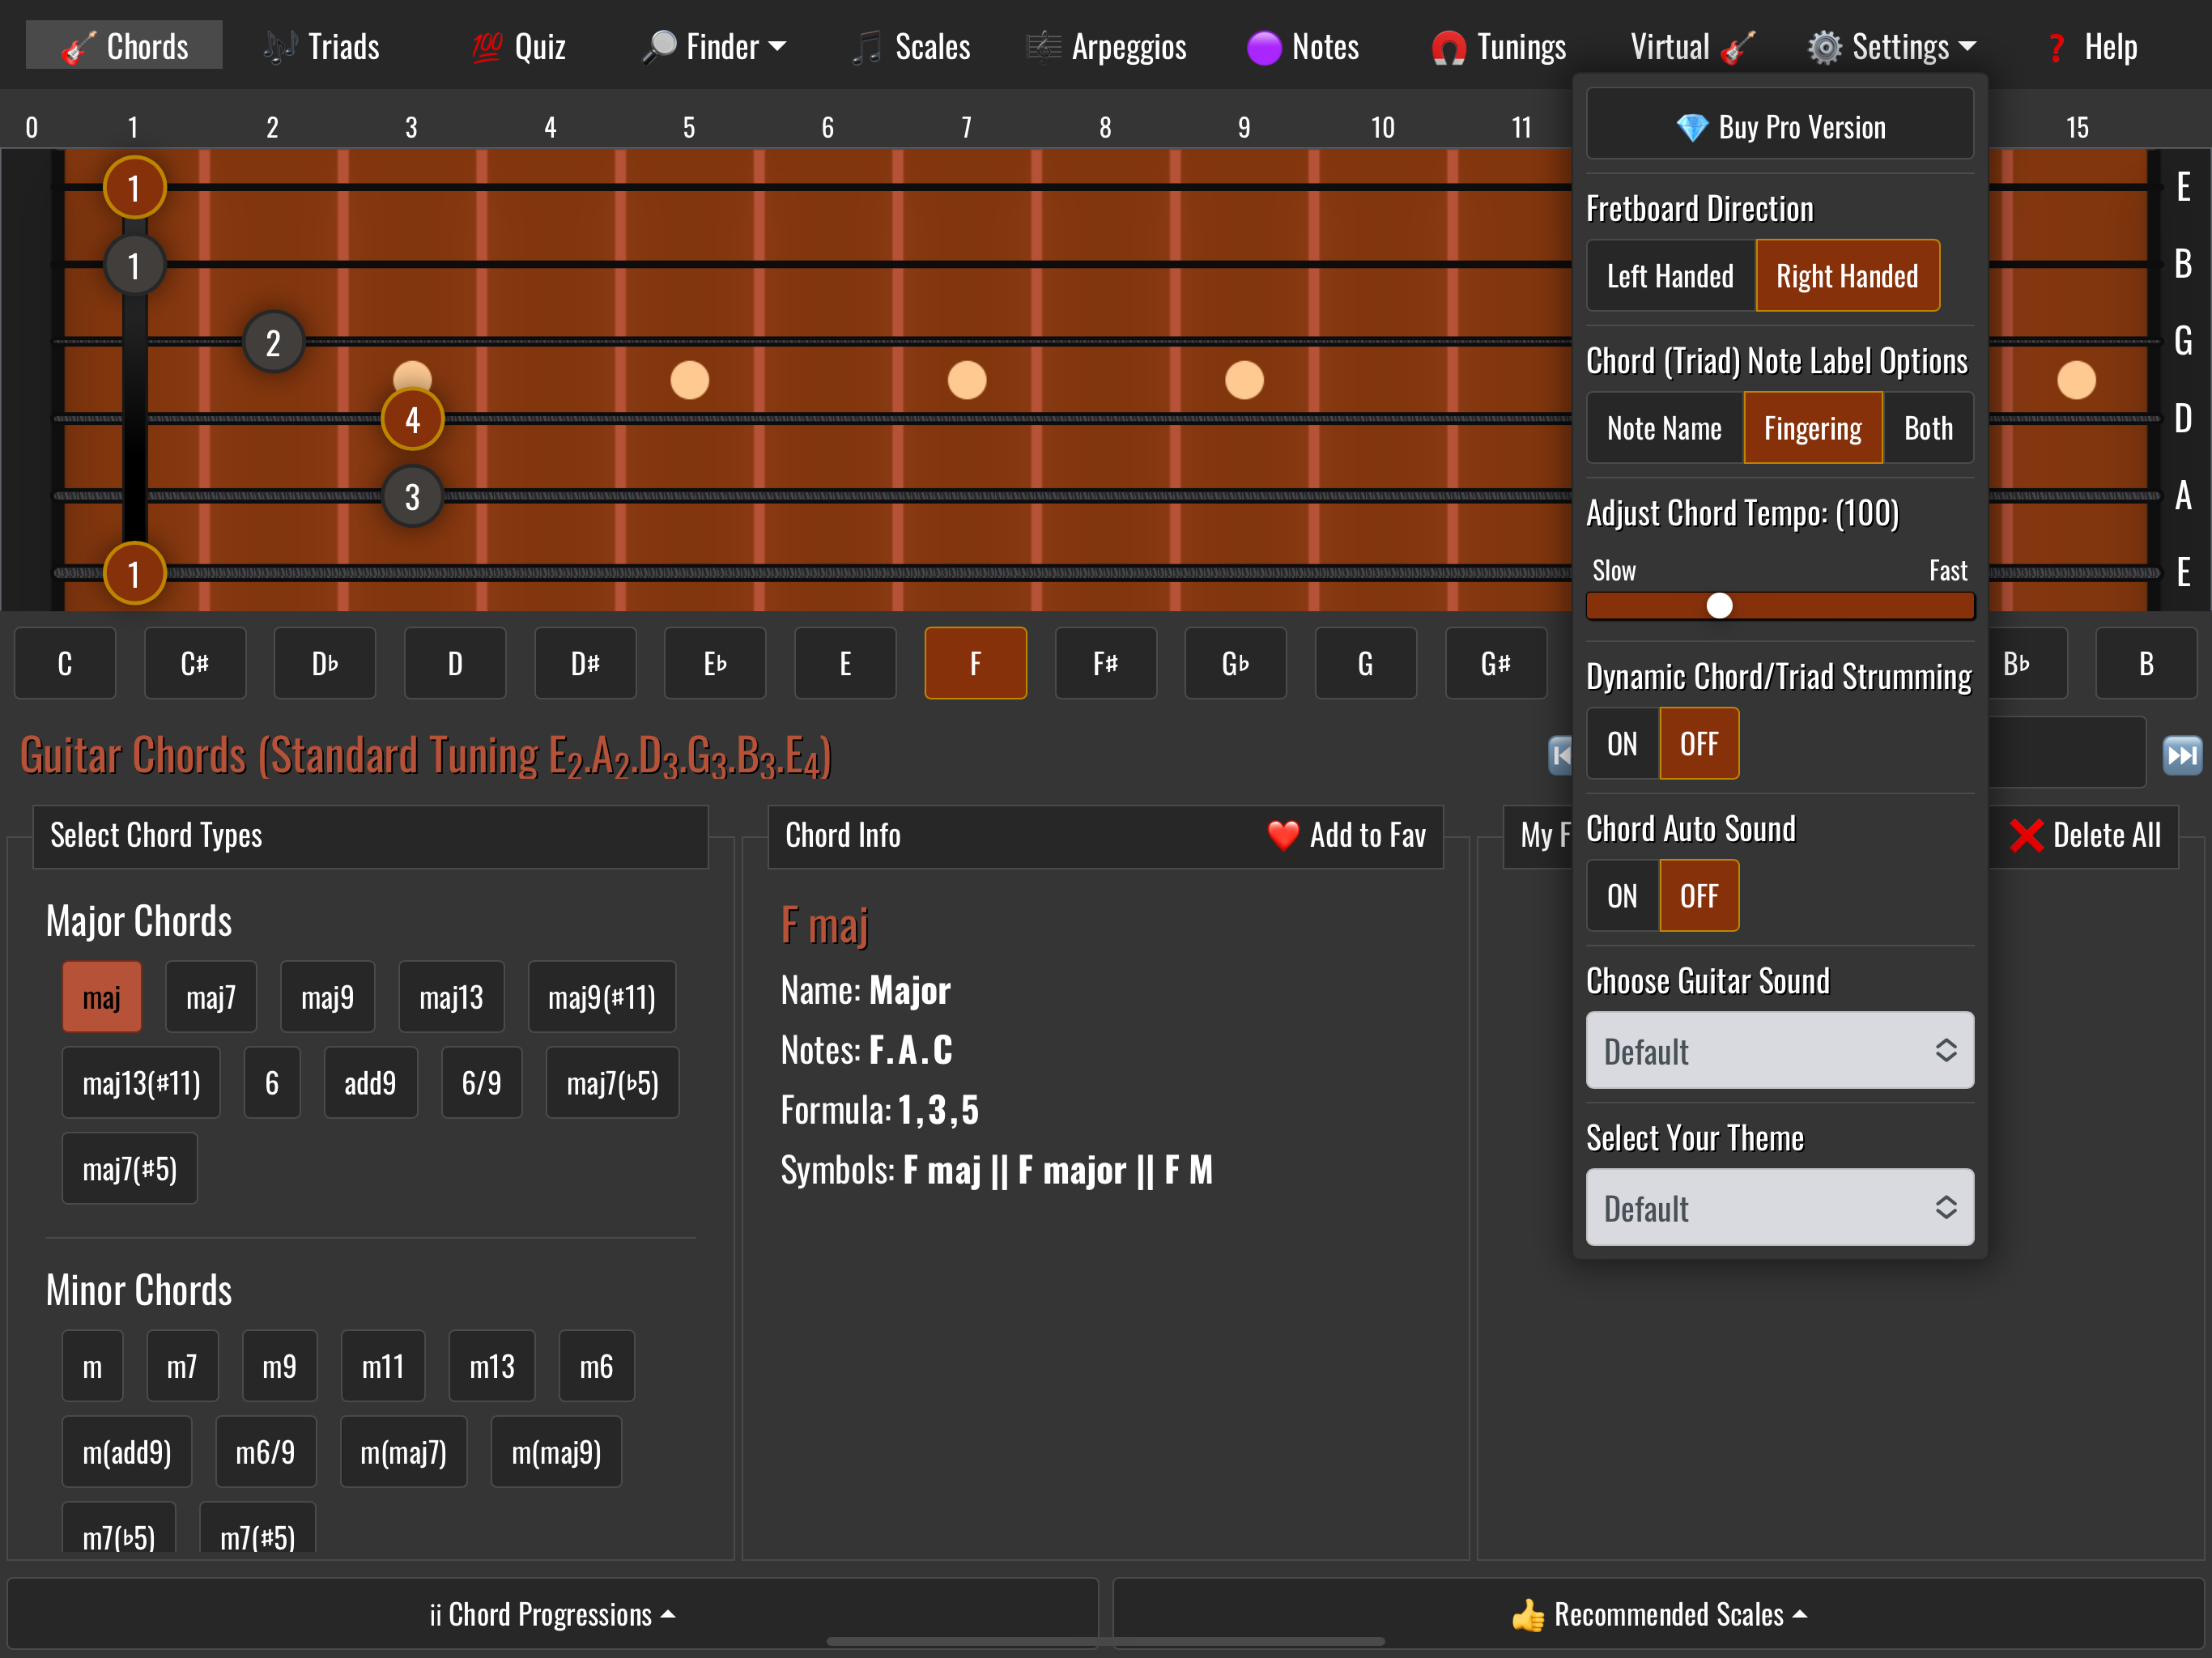Choose the m(add9) chord type
This screenshot has height=1658, width=2212.
pyautogui.click(x=127, y=1452)
